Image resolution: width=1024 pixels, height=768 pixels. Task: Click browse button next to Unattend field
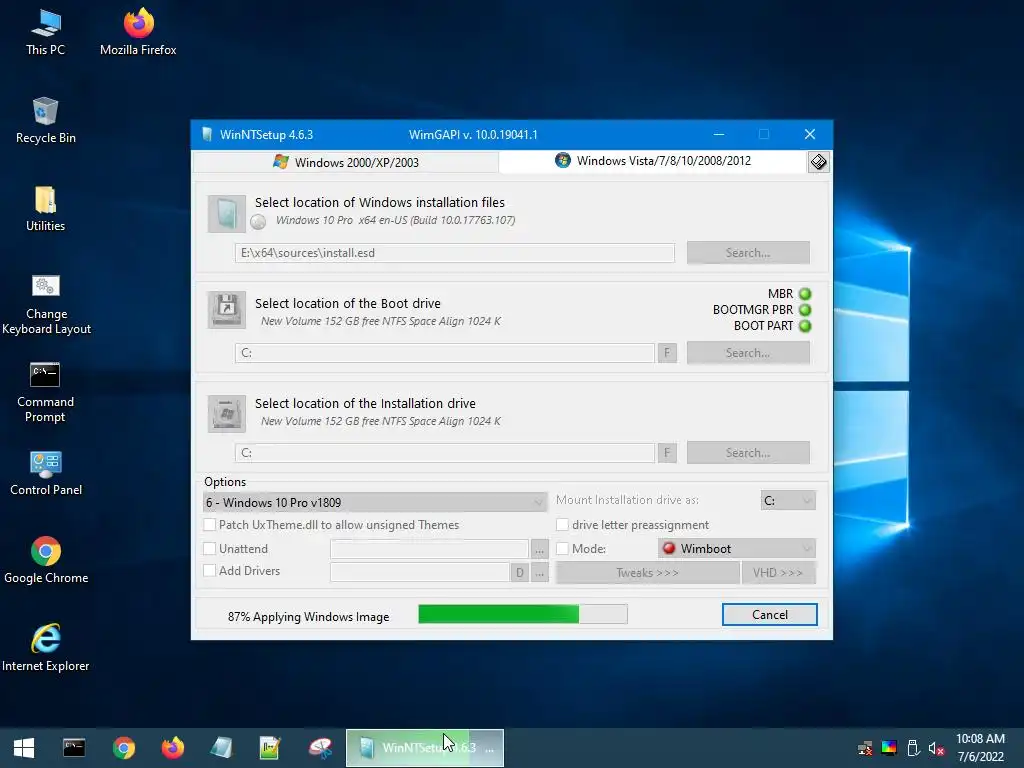539,550
